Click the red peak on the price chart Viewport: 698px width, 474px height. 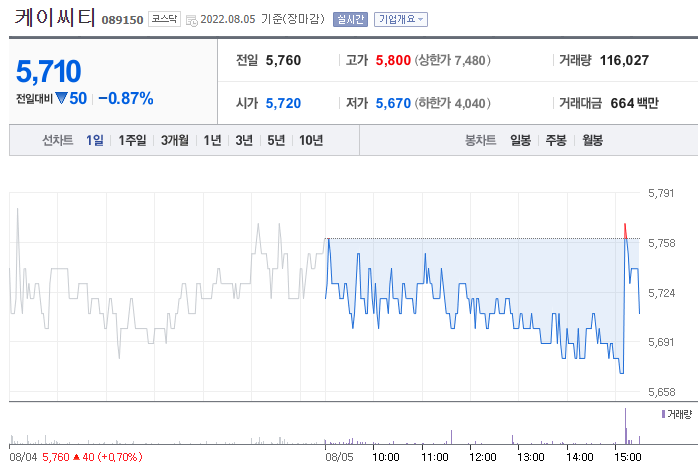click(x=625, y=231)
